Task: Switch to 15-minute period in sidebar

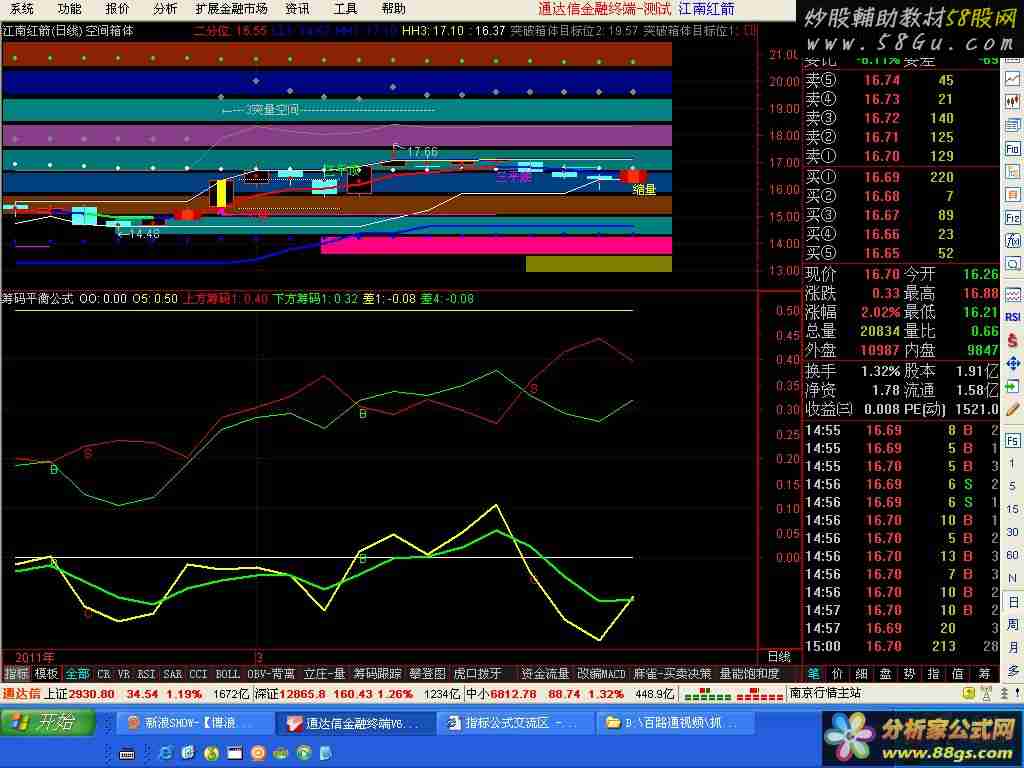Action: tap(1013, 509)
